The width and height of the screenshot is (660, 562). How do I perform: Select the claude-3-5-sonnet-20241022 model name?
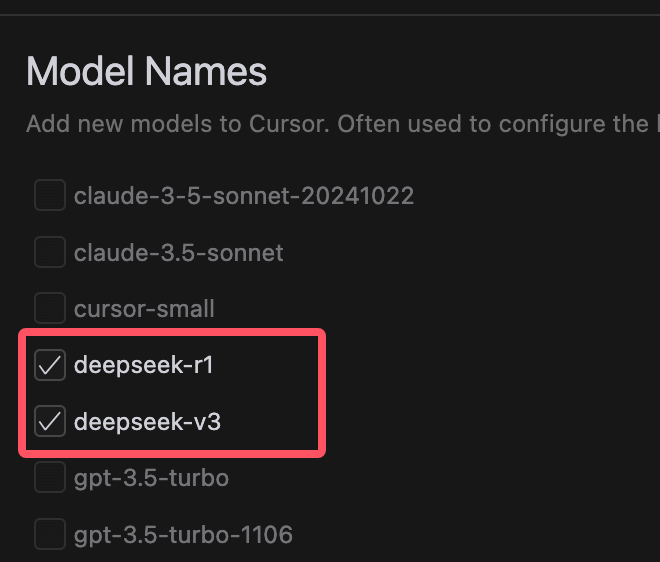[x=244, y=196]
